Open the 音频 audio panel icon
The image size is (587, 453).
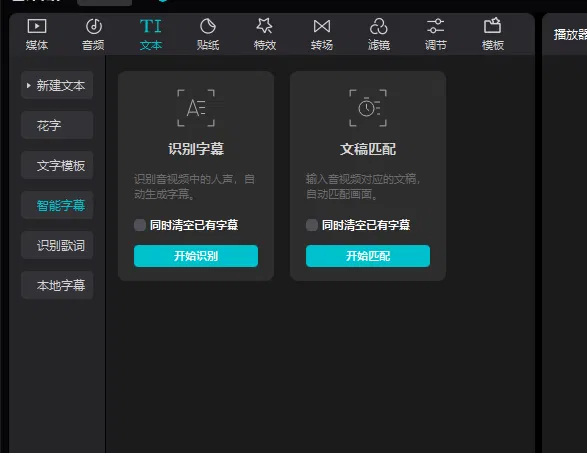94,26
